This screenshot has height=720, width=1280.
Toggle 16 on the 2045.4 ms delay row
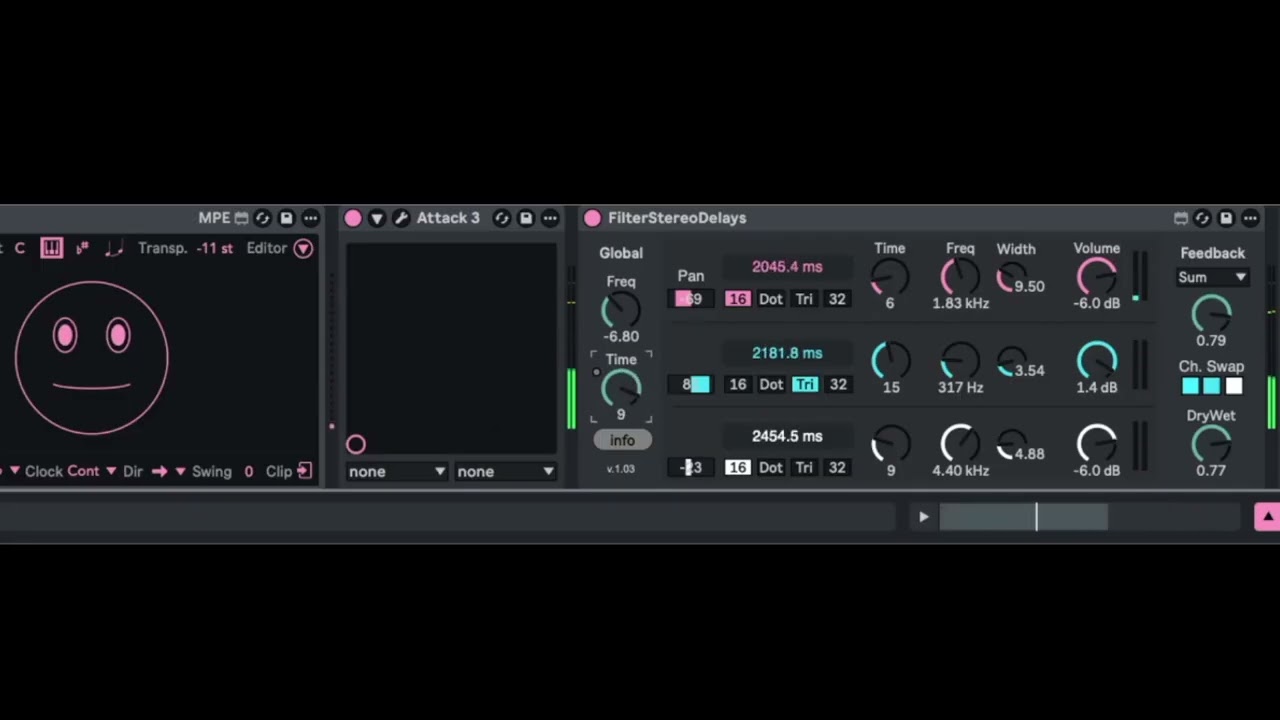pyautogui.click(x=737, y=299)
